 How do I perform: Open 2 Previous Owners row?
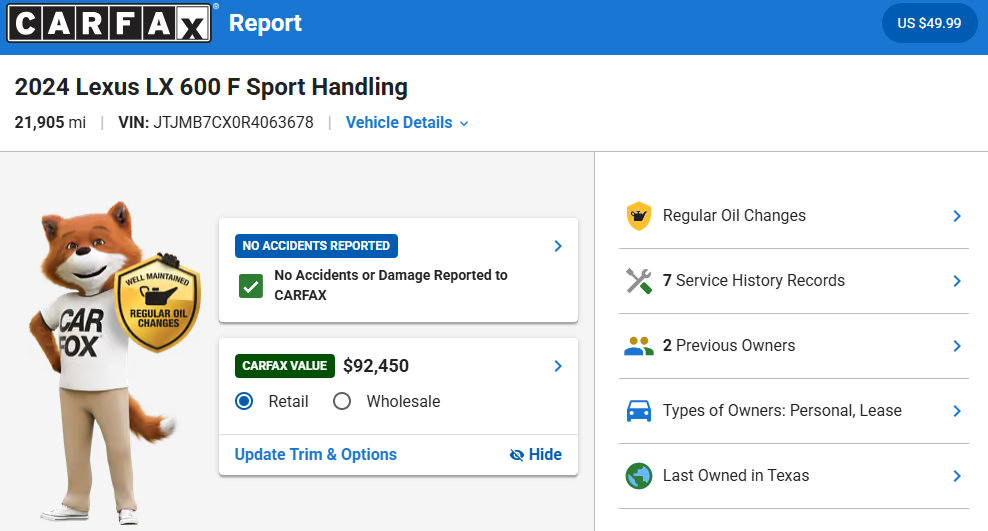(x=794, y=346)
